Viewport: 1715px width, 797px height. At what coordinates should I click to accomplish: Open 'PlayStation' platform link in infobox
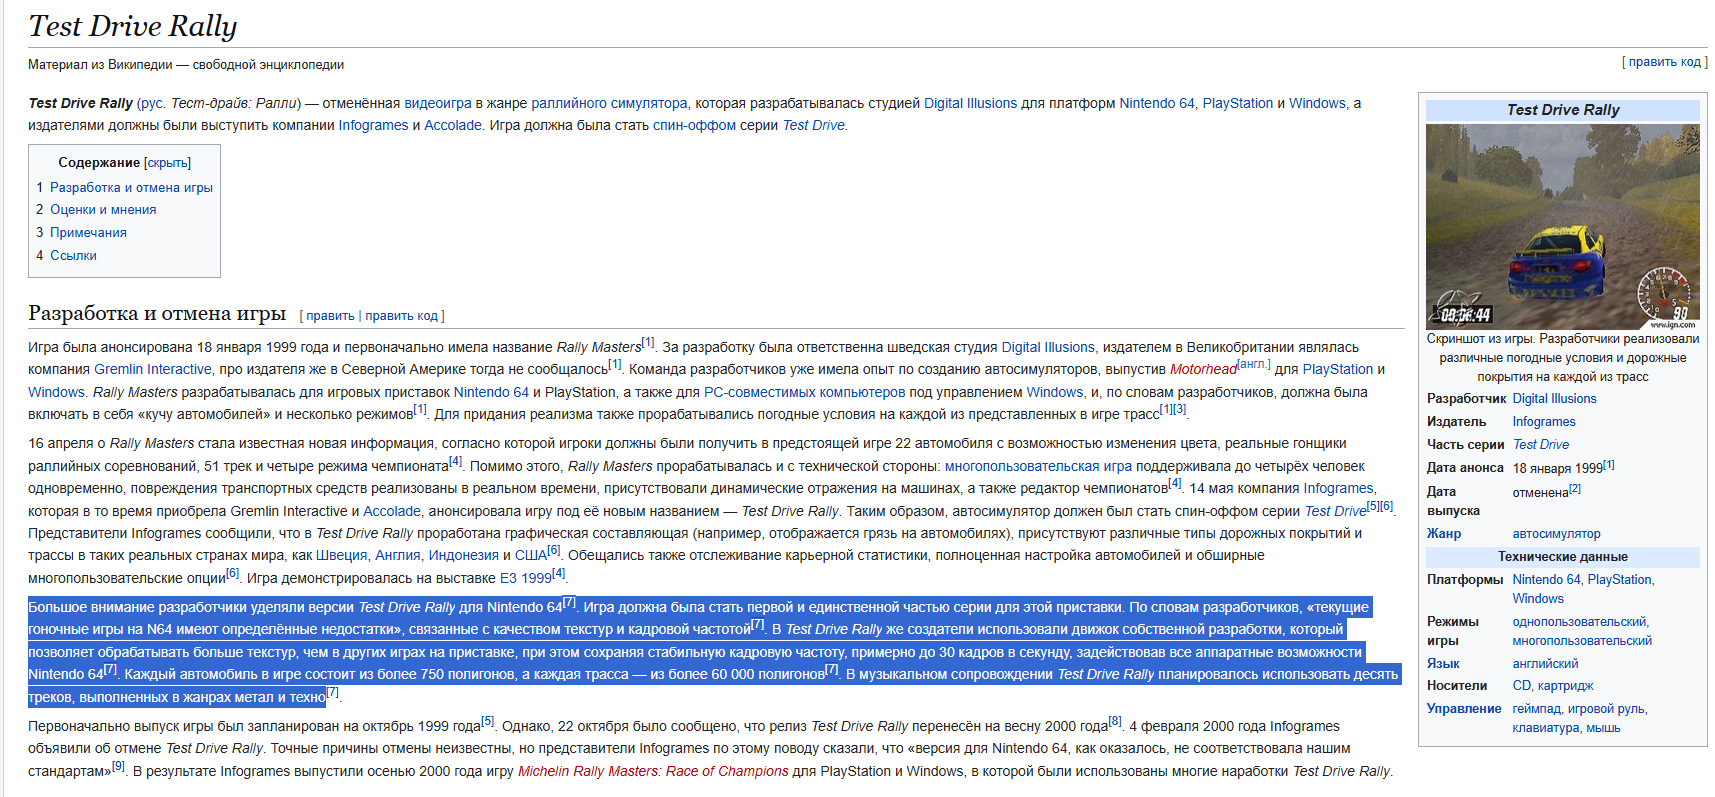(1619, 579)
